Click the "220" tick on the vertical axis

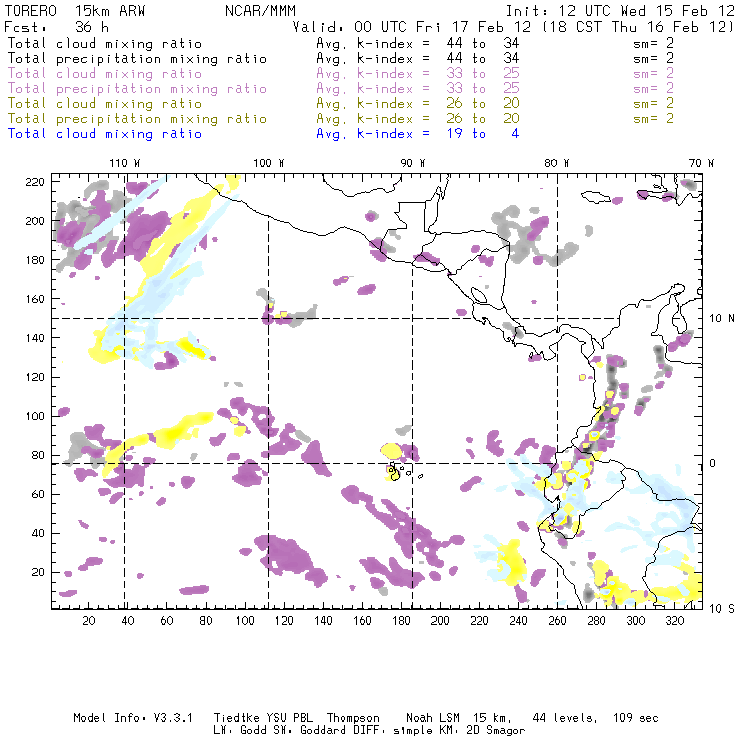pos(35,182)
